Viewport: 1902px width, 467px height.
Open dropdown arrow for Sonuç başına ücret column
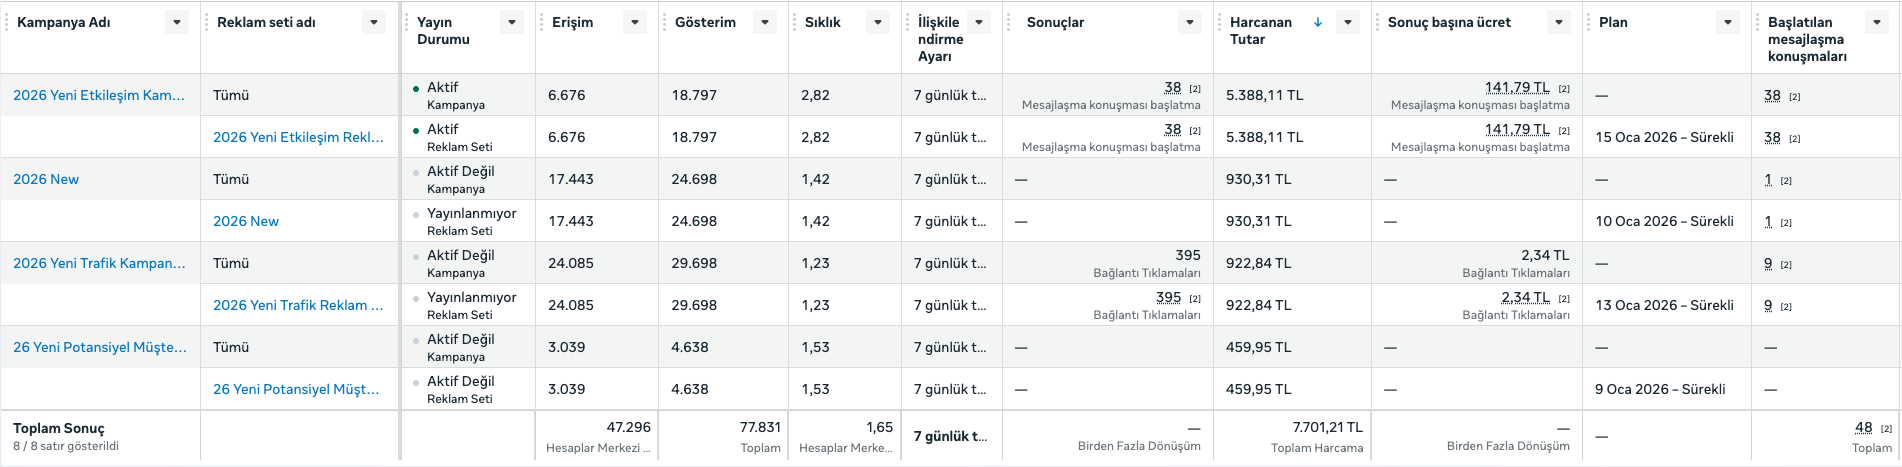(x=1559, y=22)
